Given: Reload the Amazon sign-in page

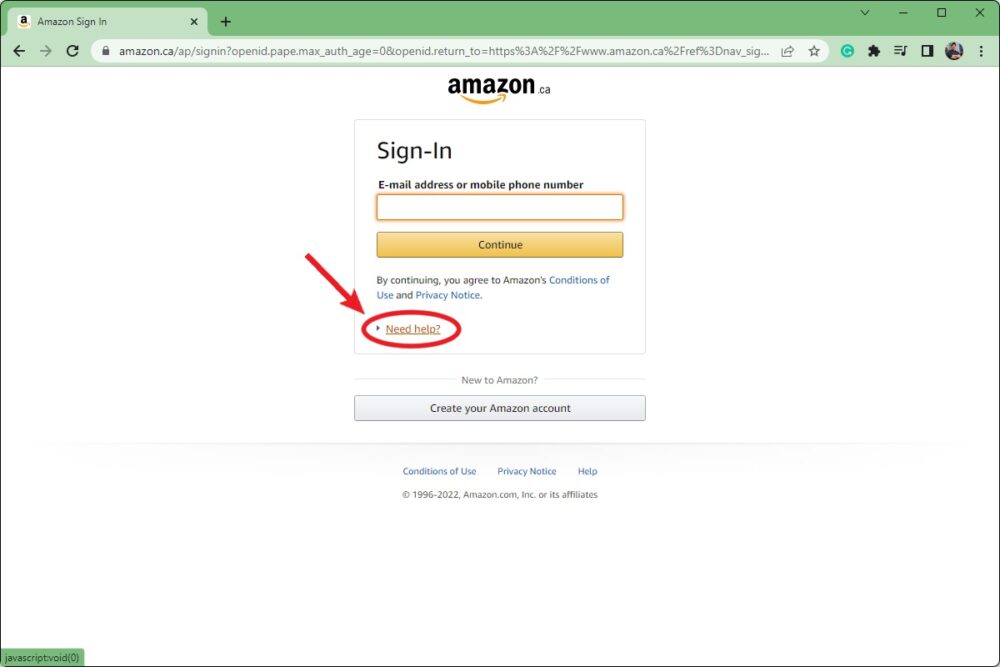Looking at the screenshot, I should pyautogui.click(x=73, y=51).
